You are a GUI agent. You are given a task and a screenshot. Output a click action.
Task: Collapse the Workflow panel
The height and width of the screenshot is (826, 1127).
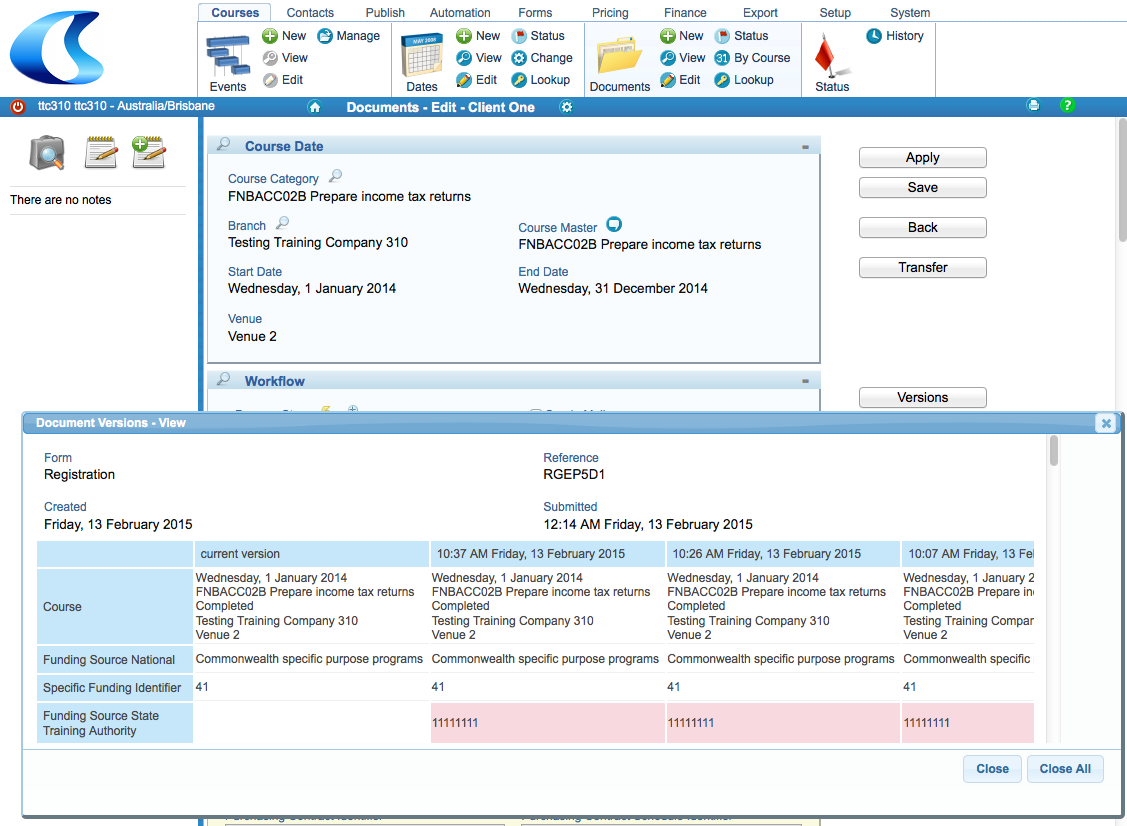pos(805,381)
